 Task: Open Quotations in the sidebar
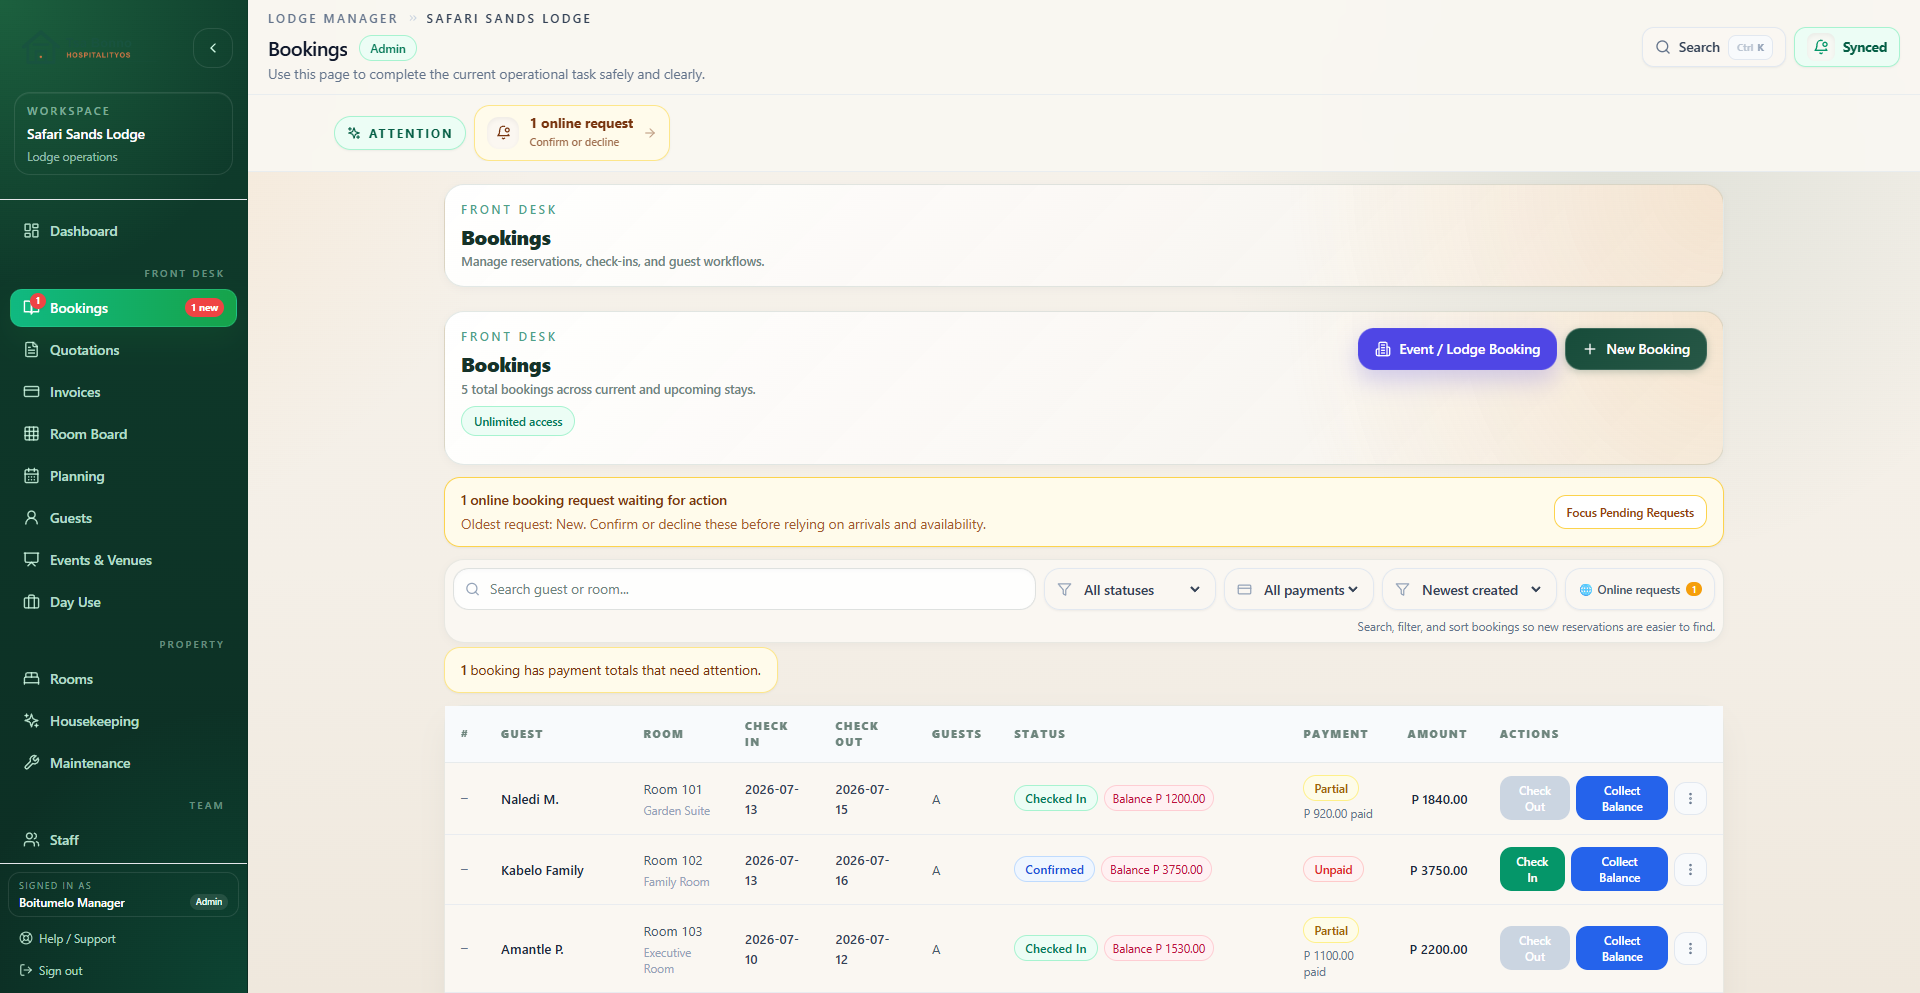click(x=123, y=350)
